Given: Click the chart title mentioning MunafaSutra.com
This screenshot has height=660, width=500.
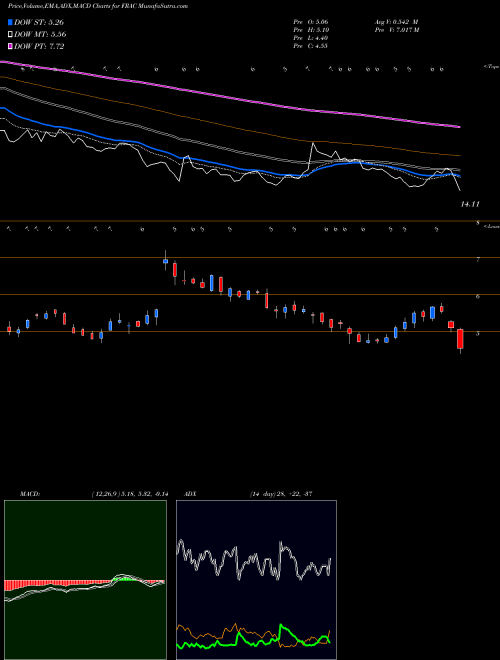Looking at the screenshot, I should tap(98, 6).
